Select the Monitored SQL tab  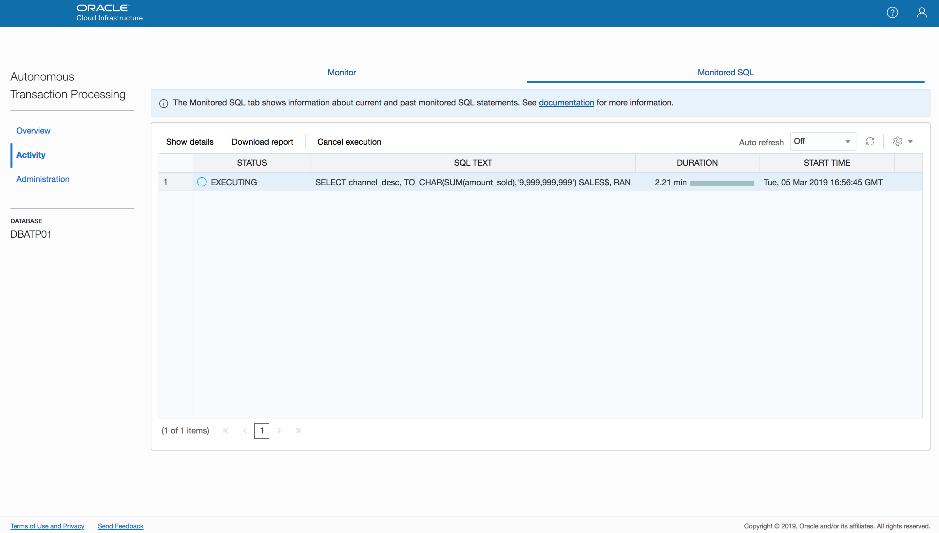(x=725, y=72)
